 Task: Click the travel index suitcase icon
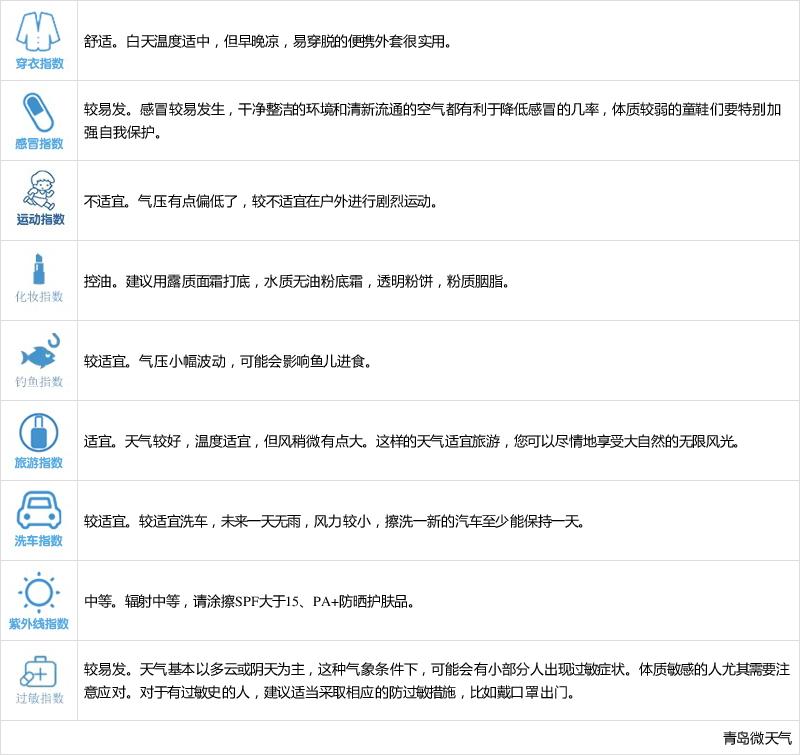[x=39, y=433]
